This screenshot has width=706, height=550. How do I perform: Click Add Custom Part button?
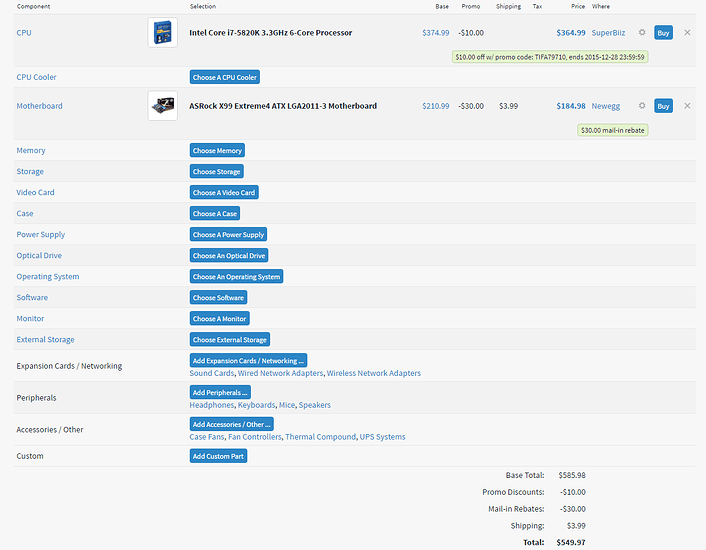point(218,456)
